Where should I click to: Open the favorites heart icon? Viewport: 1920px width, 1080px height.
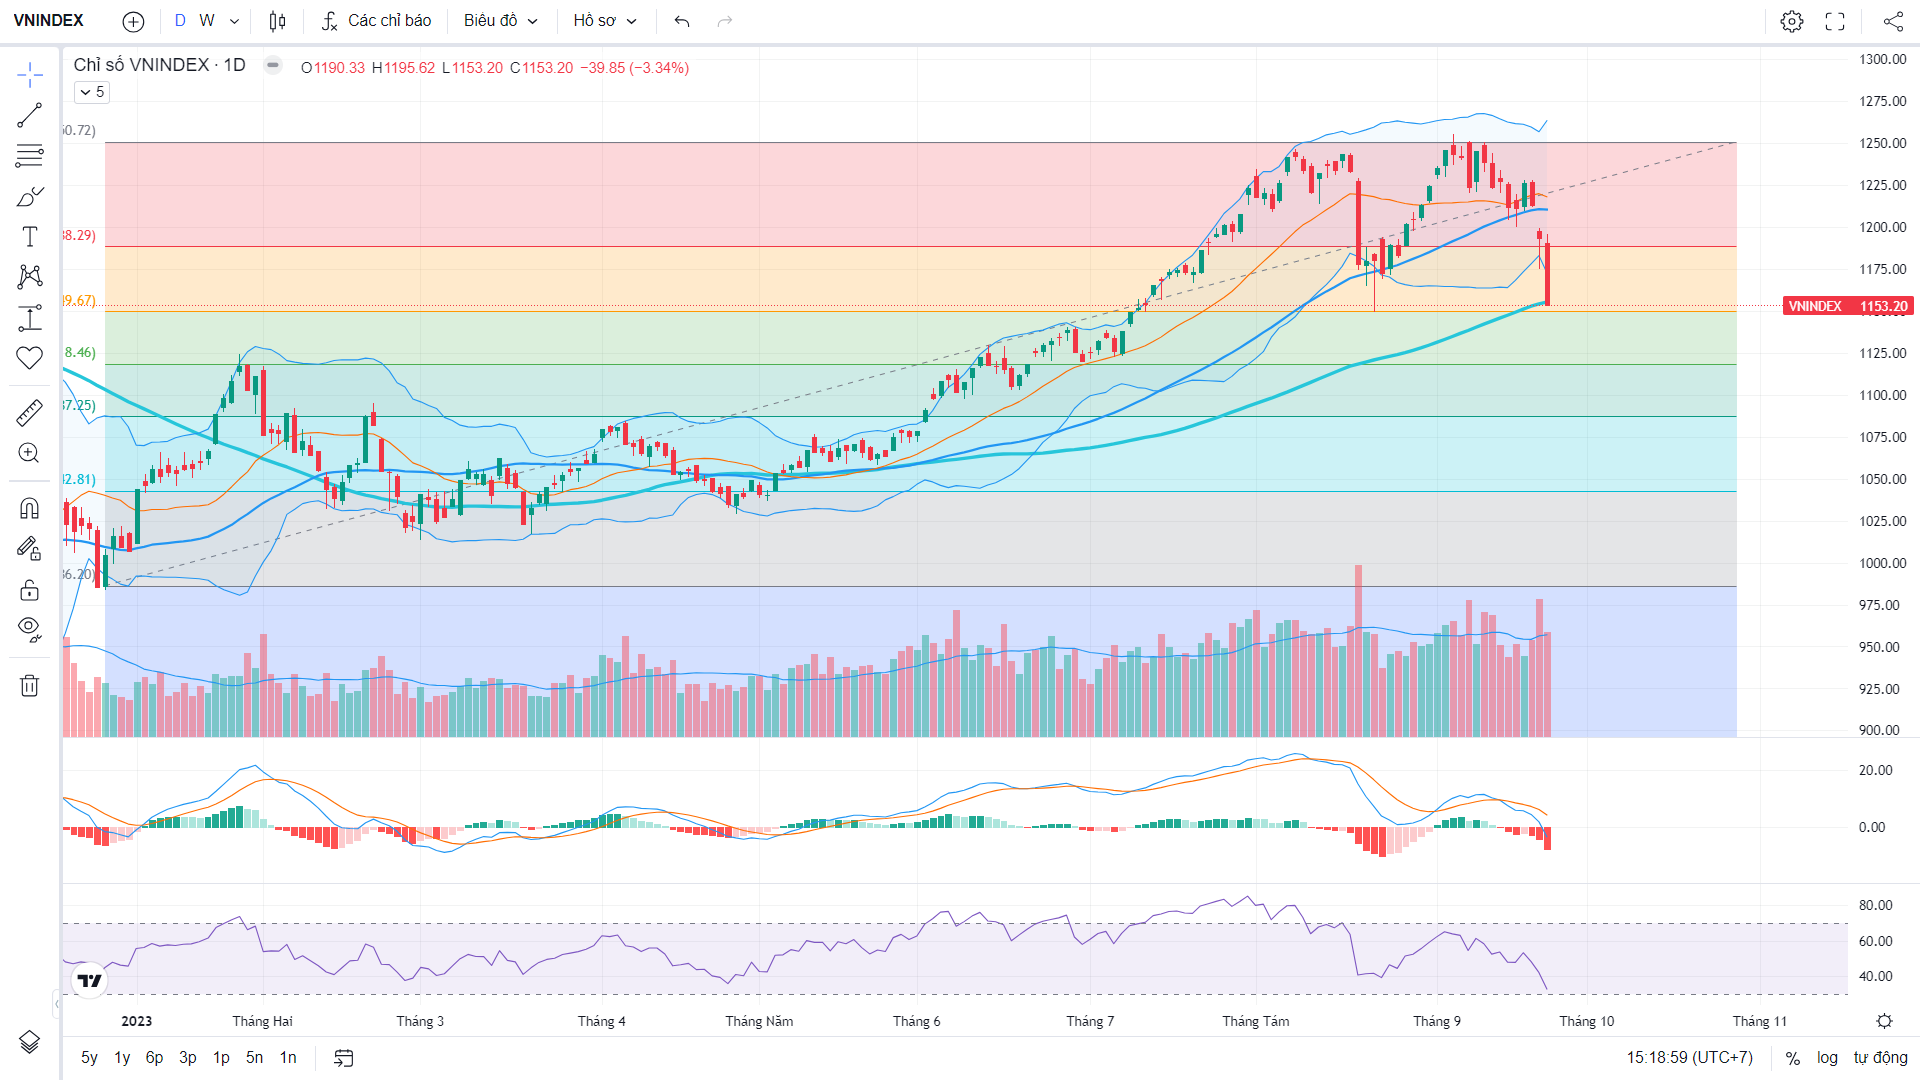pyautogui.click(x=30, y=358)
